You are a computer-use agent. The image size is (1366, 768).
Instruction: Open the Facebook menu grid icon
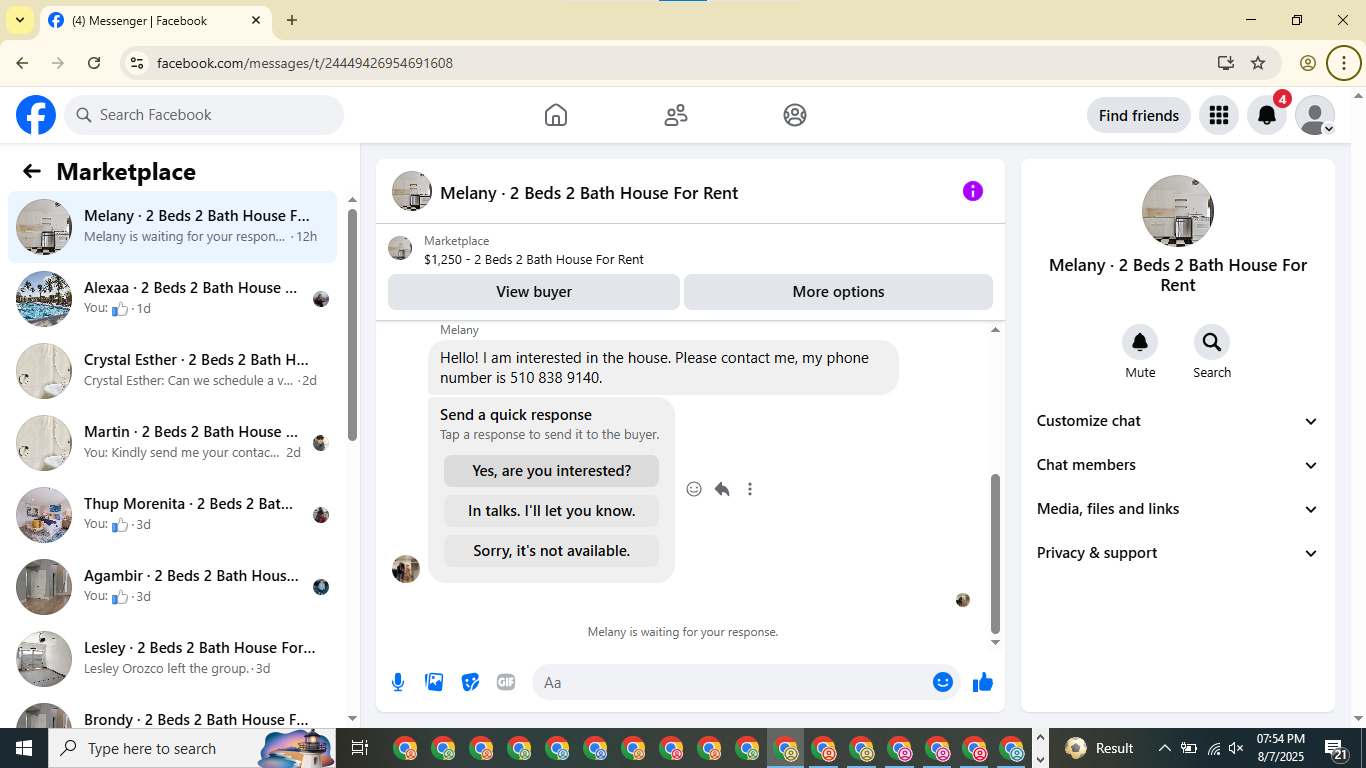pyautogui.click(x=1218, y=115)
